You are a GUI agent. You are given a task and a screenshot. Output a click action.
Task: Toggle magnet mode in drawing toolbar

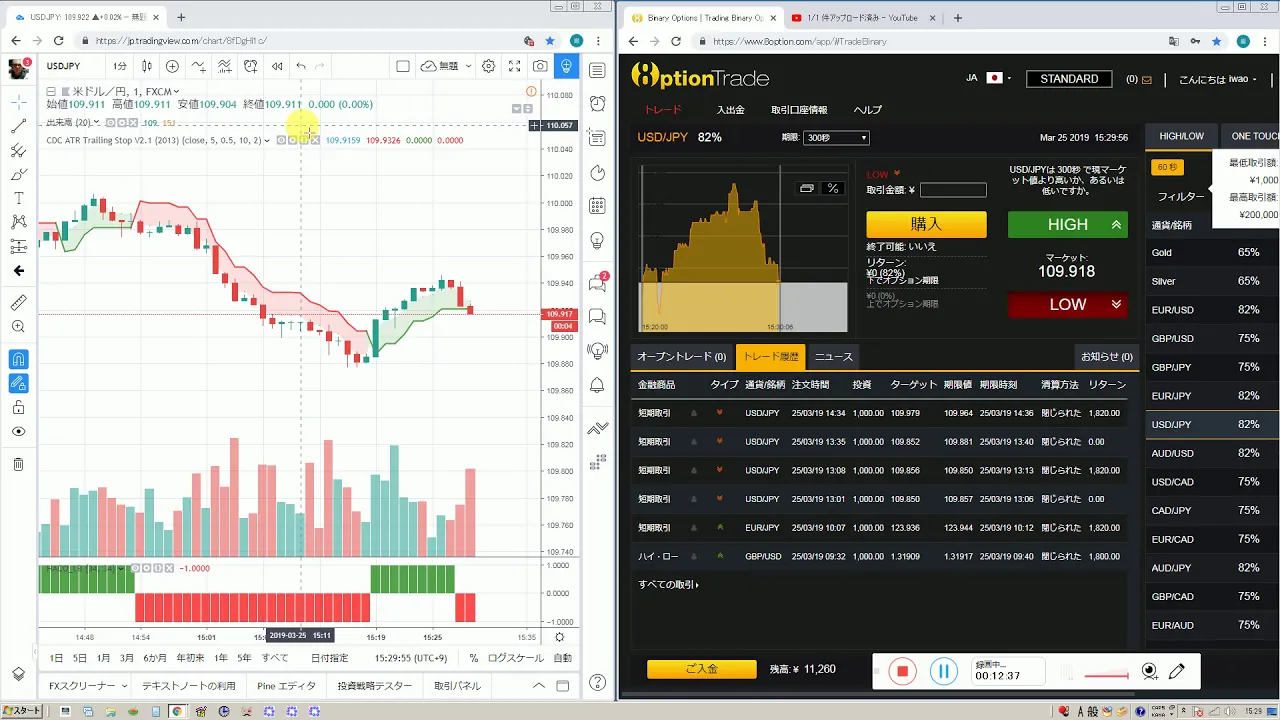(18, 359)
